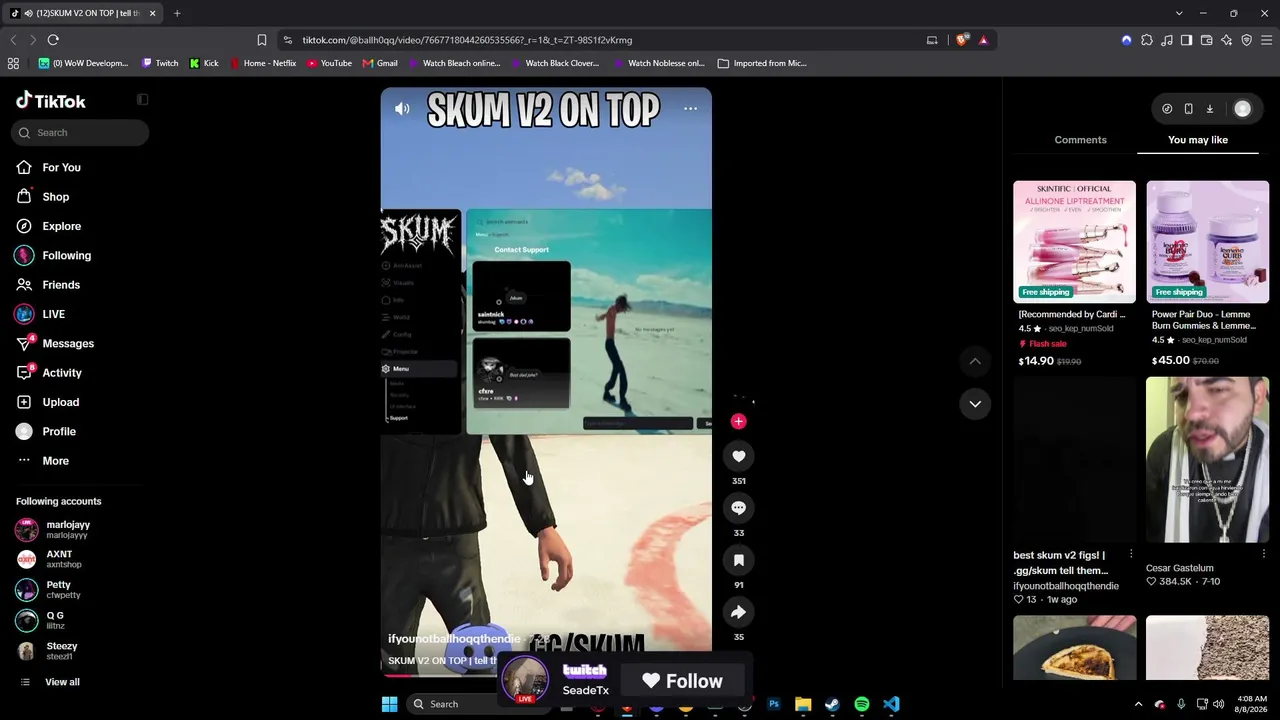This screenshot has width=1280, height=720.
Task: Like the video with the heart icon
Action: 739,456
